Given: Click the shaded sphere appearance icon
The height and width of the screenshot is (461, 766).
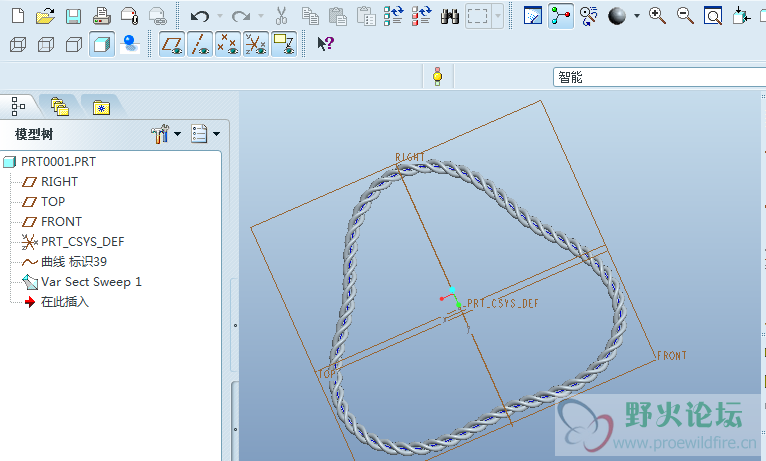Looking at the screenshot, I should [617, 16].
